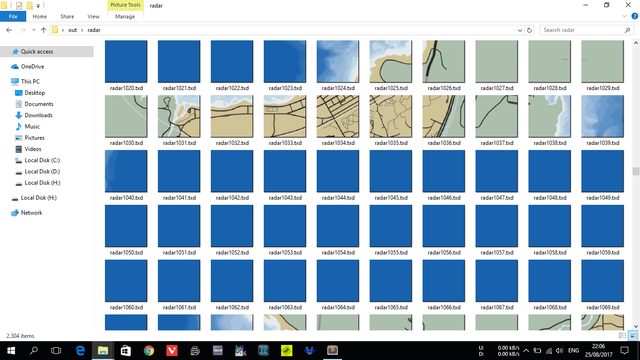Click the Picture Tools contextual tab

125,5
